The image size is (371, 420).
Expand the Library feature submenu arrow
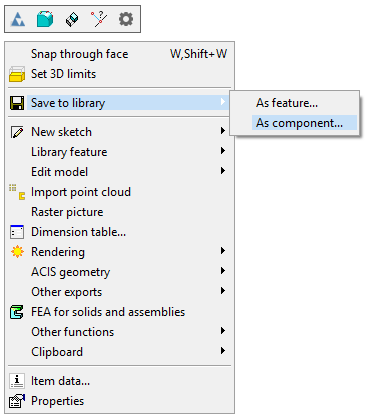pyautogui.click(x=223, y=151)
